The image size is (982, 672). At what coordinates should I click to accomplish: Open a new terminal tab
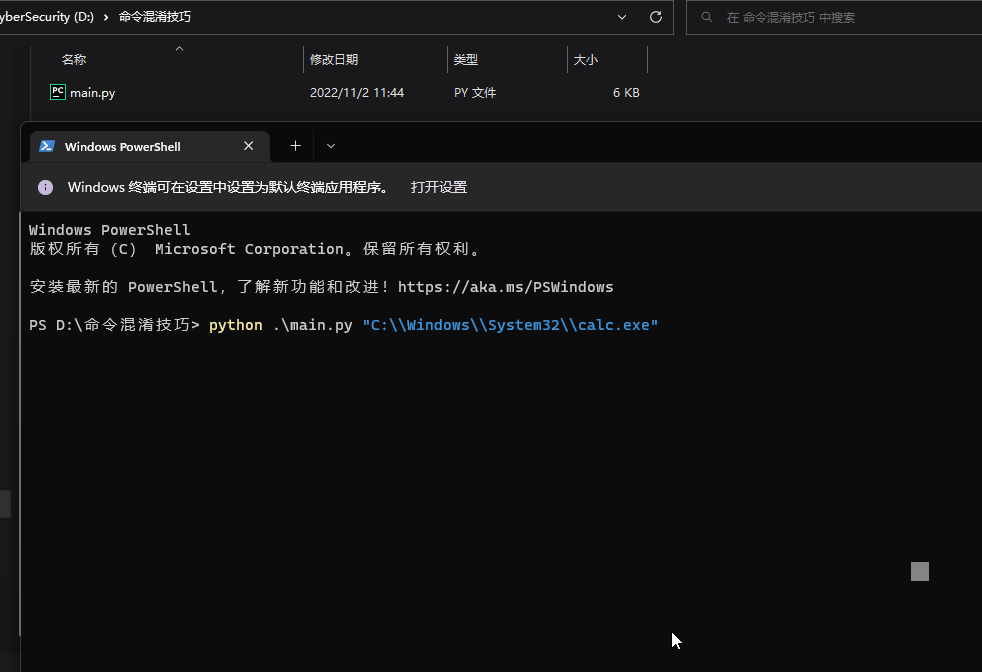296,146
